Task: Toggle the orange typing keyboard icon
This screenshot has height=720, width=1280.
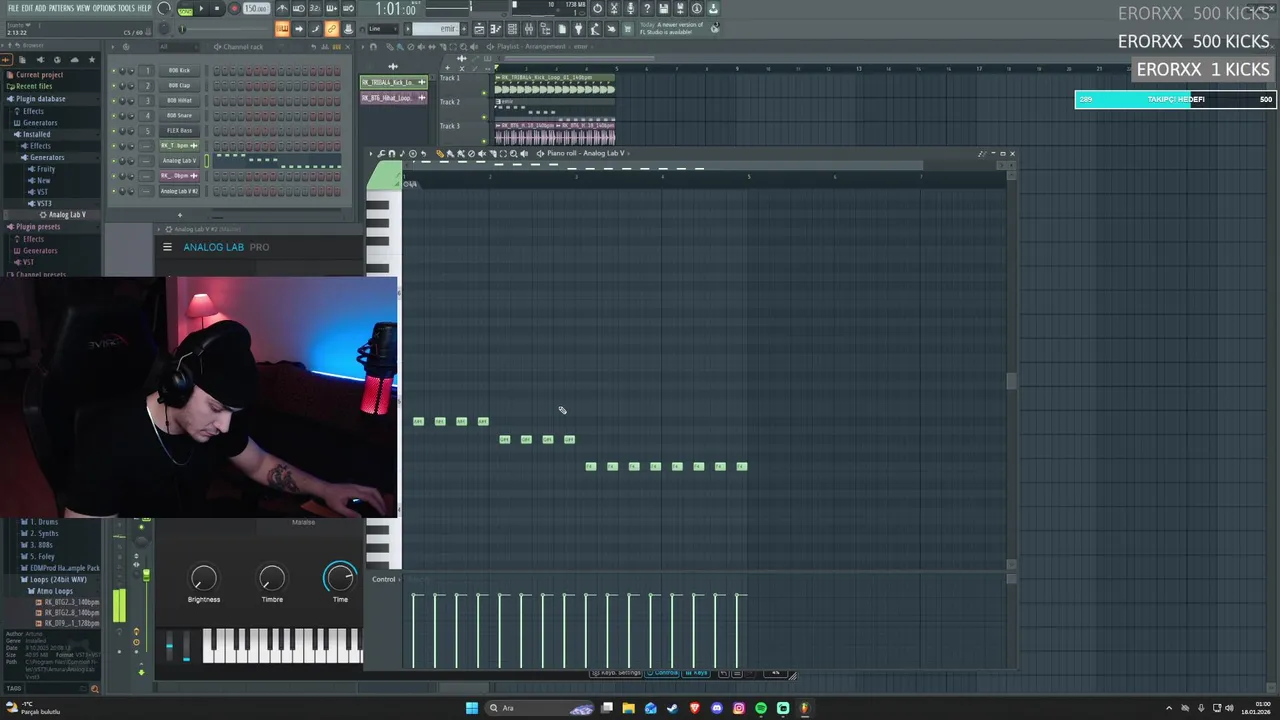Action: [x=283, y=28]
